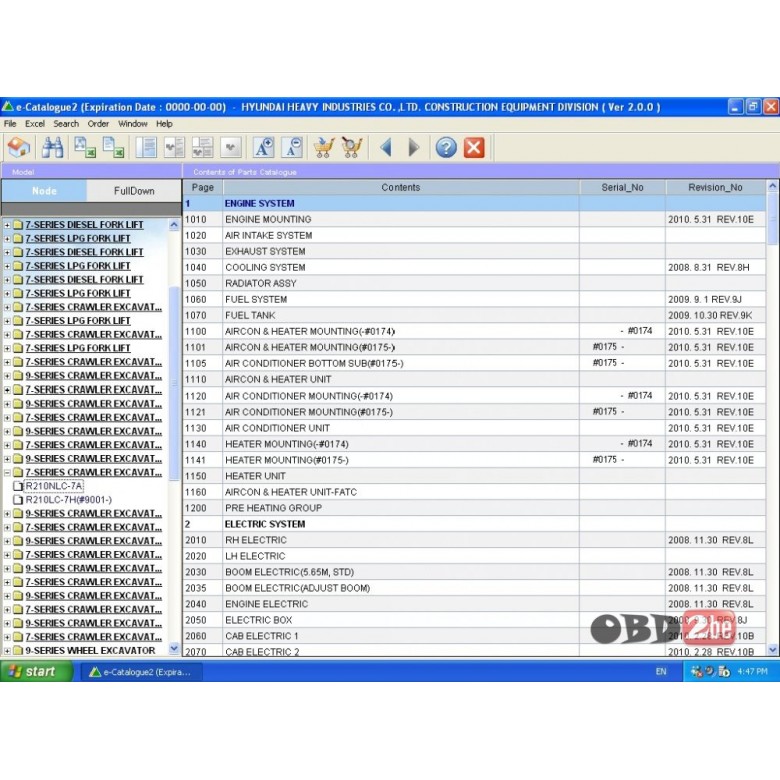780x780 pixels.
Task: Switch to the Node tab
Action: point(44,191)
